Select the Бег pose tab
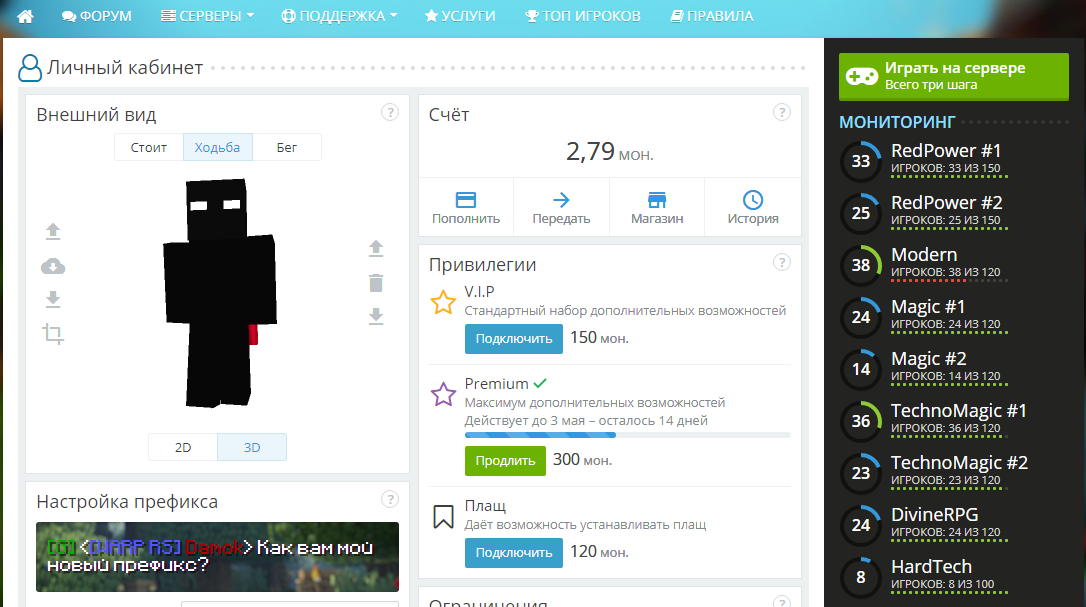Screen dimensions: 1086x607 (287, 148)
